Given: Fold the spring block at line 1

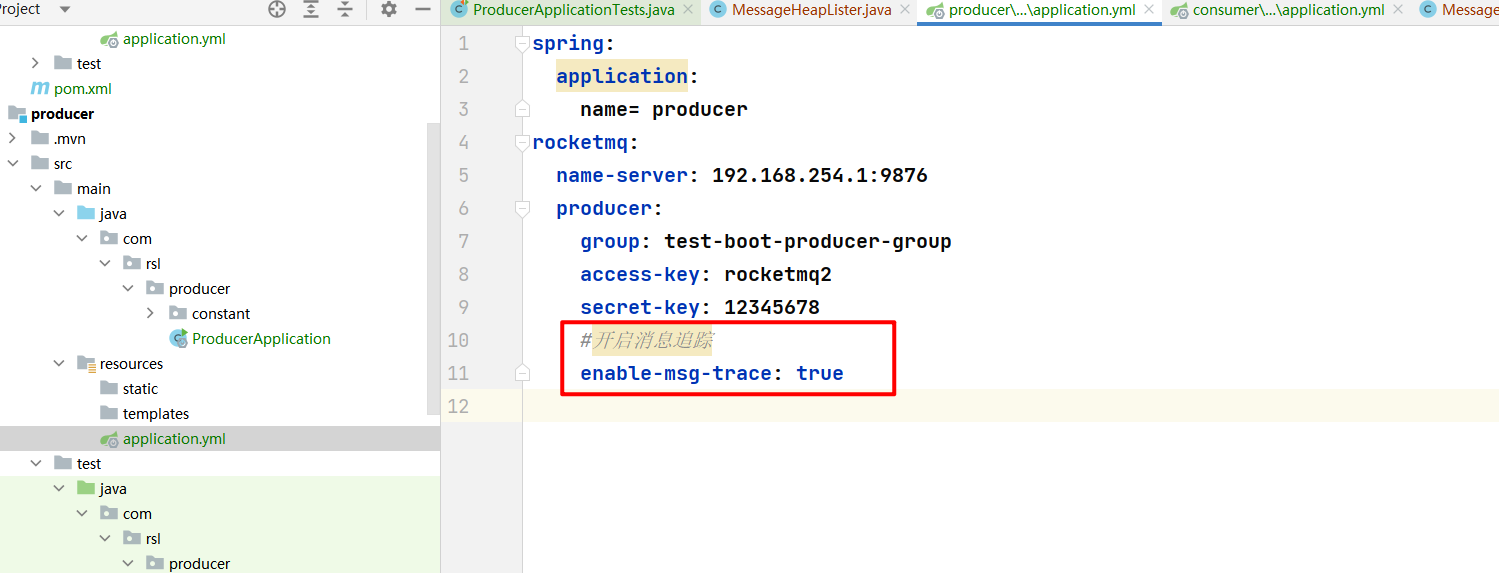Looking at the screenshot, I should (521, 43).
